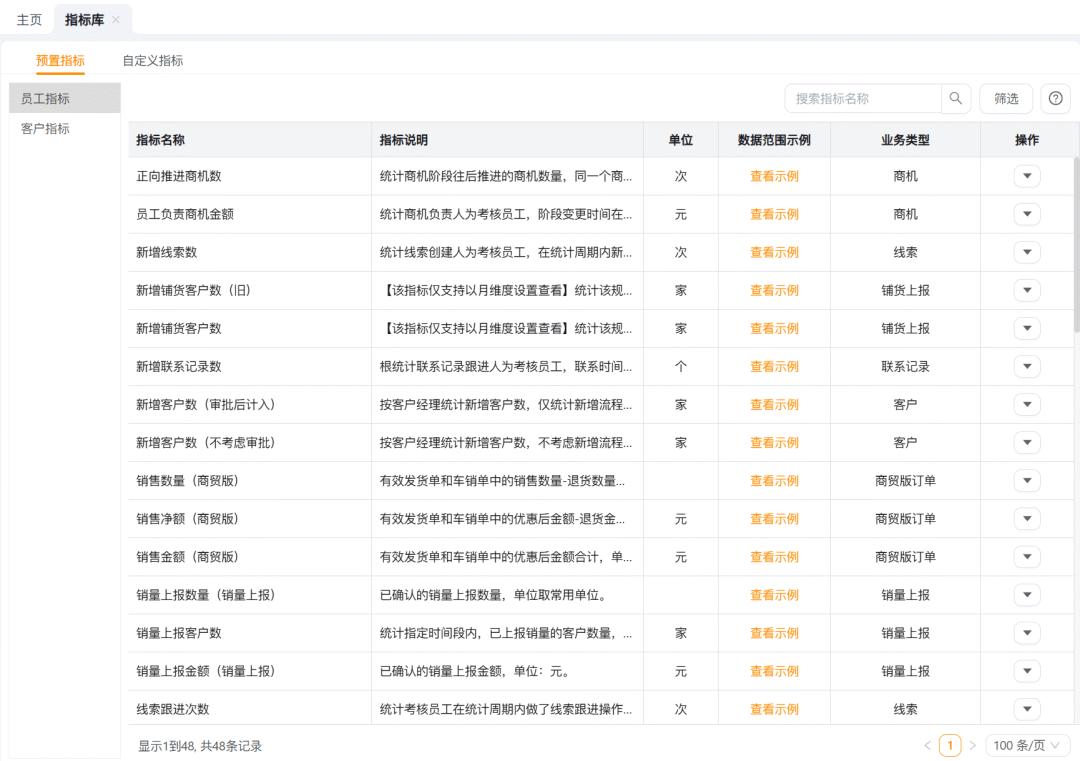Click 查看示例 for 销量上报客户数

point(773,632)
